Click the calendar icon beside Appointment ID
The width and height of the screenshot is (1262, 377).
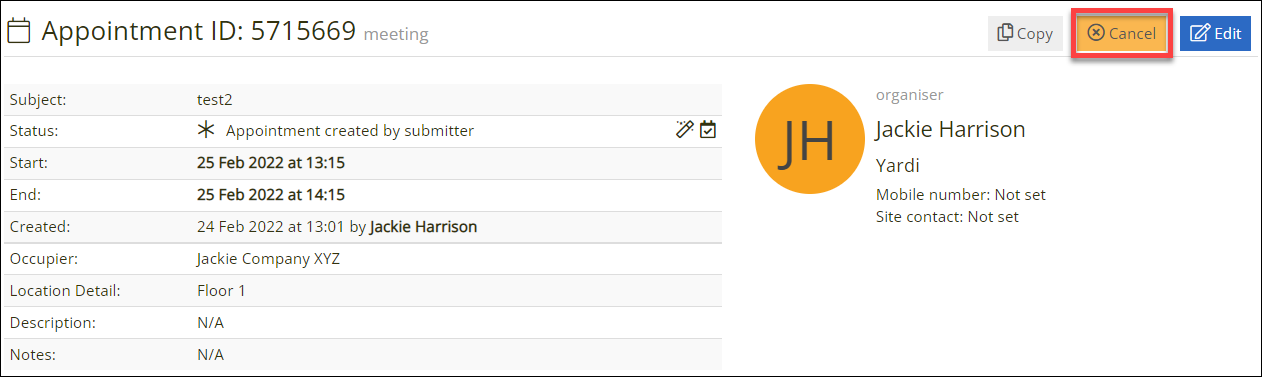tap(19, 31)
